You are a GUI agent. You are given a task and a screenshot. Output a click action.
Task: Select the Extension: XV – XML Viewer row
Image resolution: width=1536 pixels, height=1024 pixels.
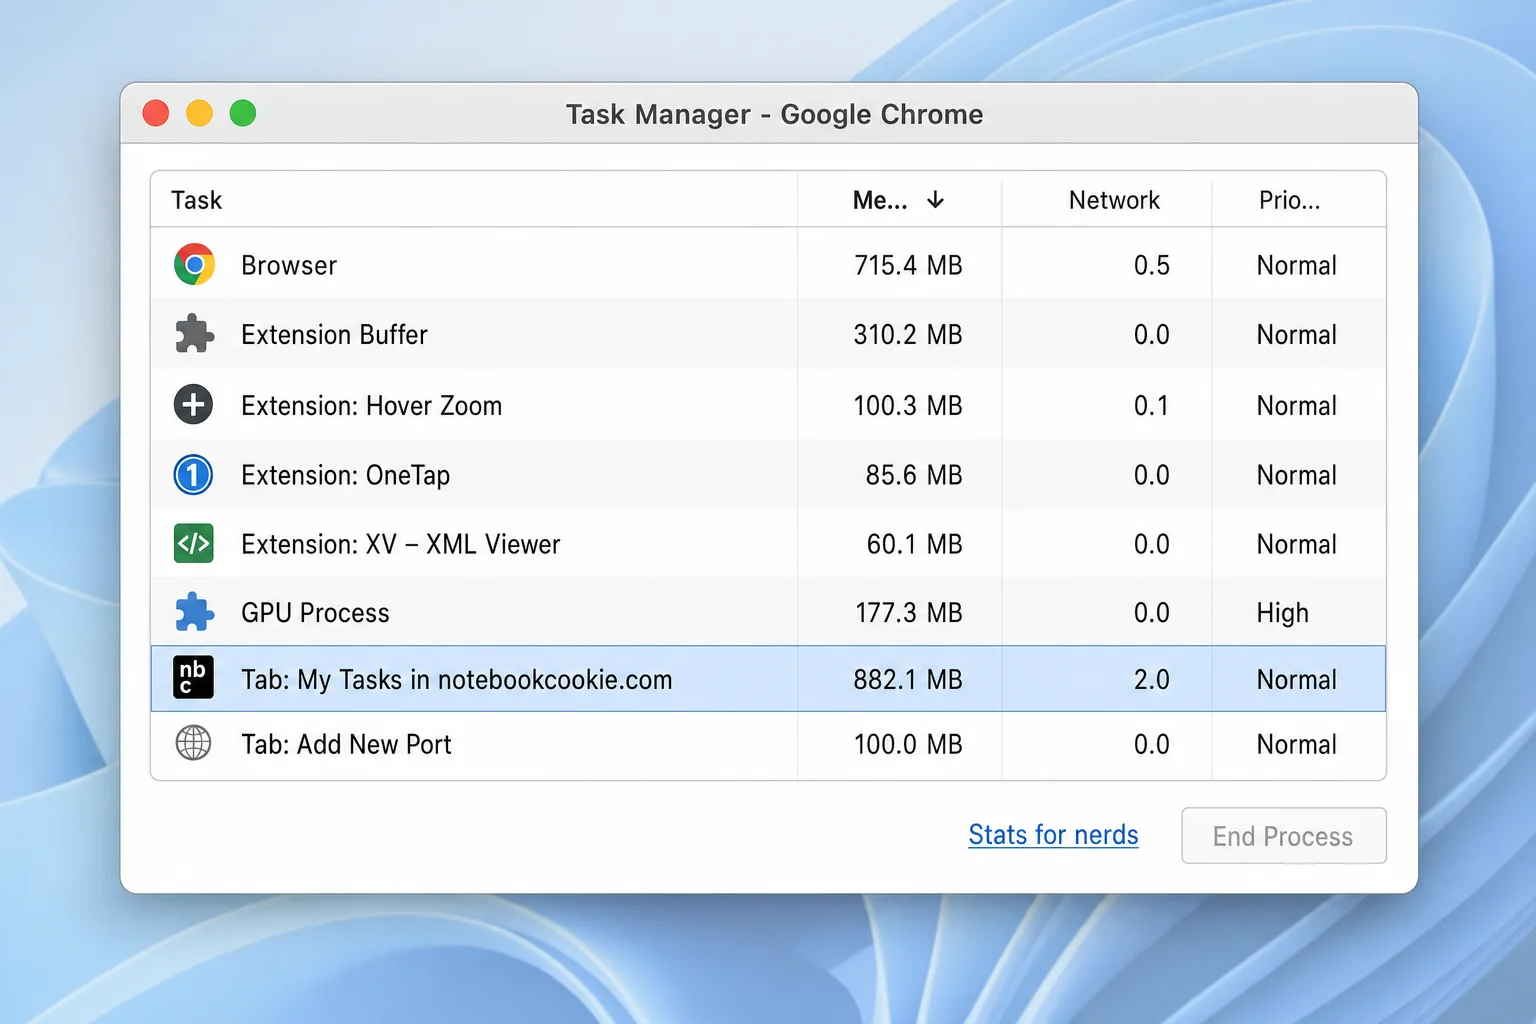pyautogui.click(x=768, y=544)
